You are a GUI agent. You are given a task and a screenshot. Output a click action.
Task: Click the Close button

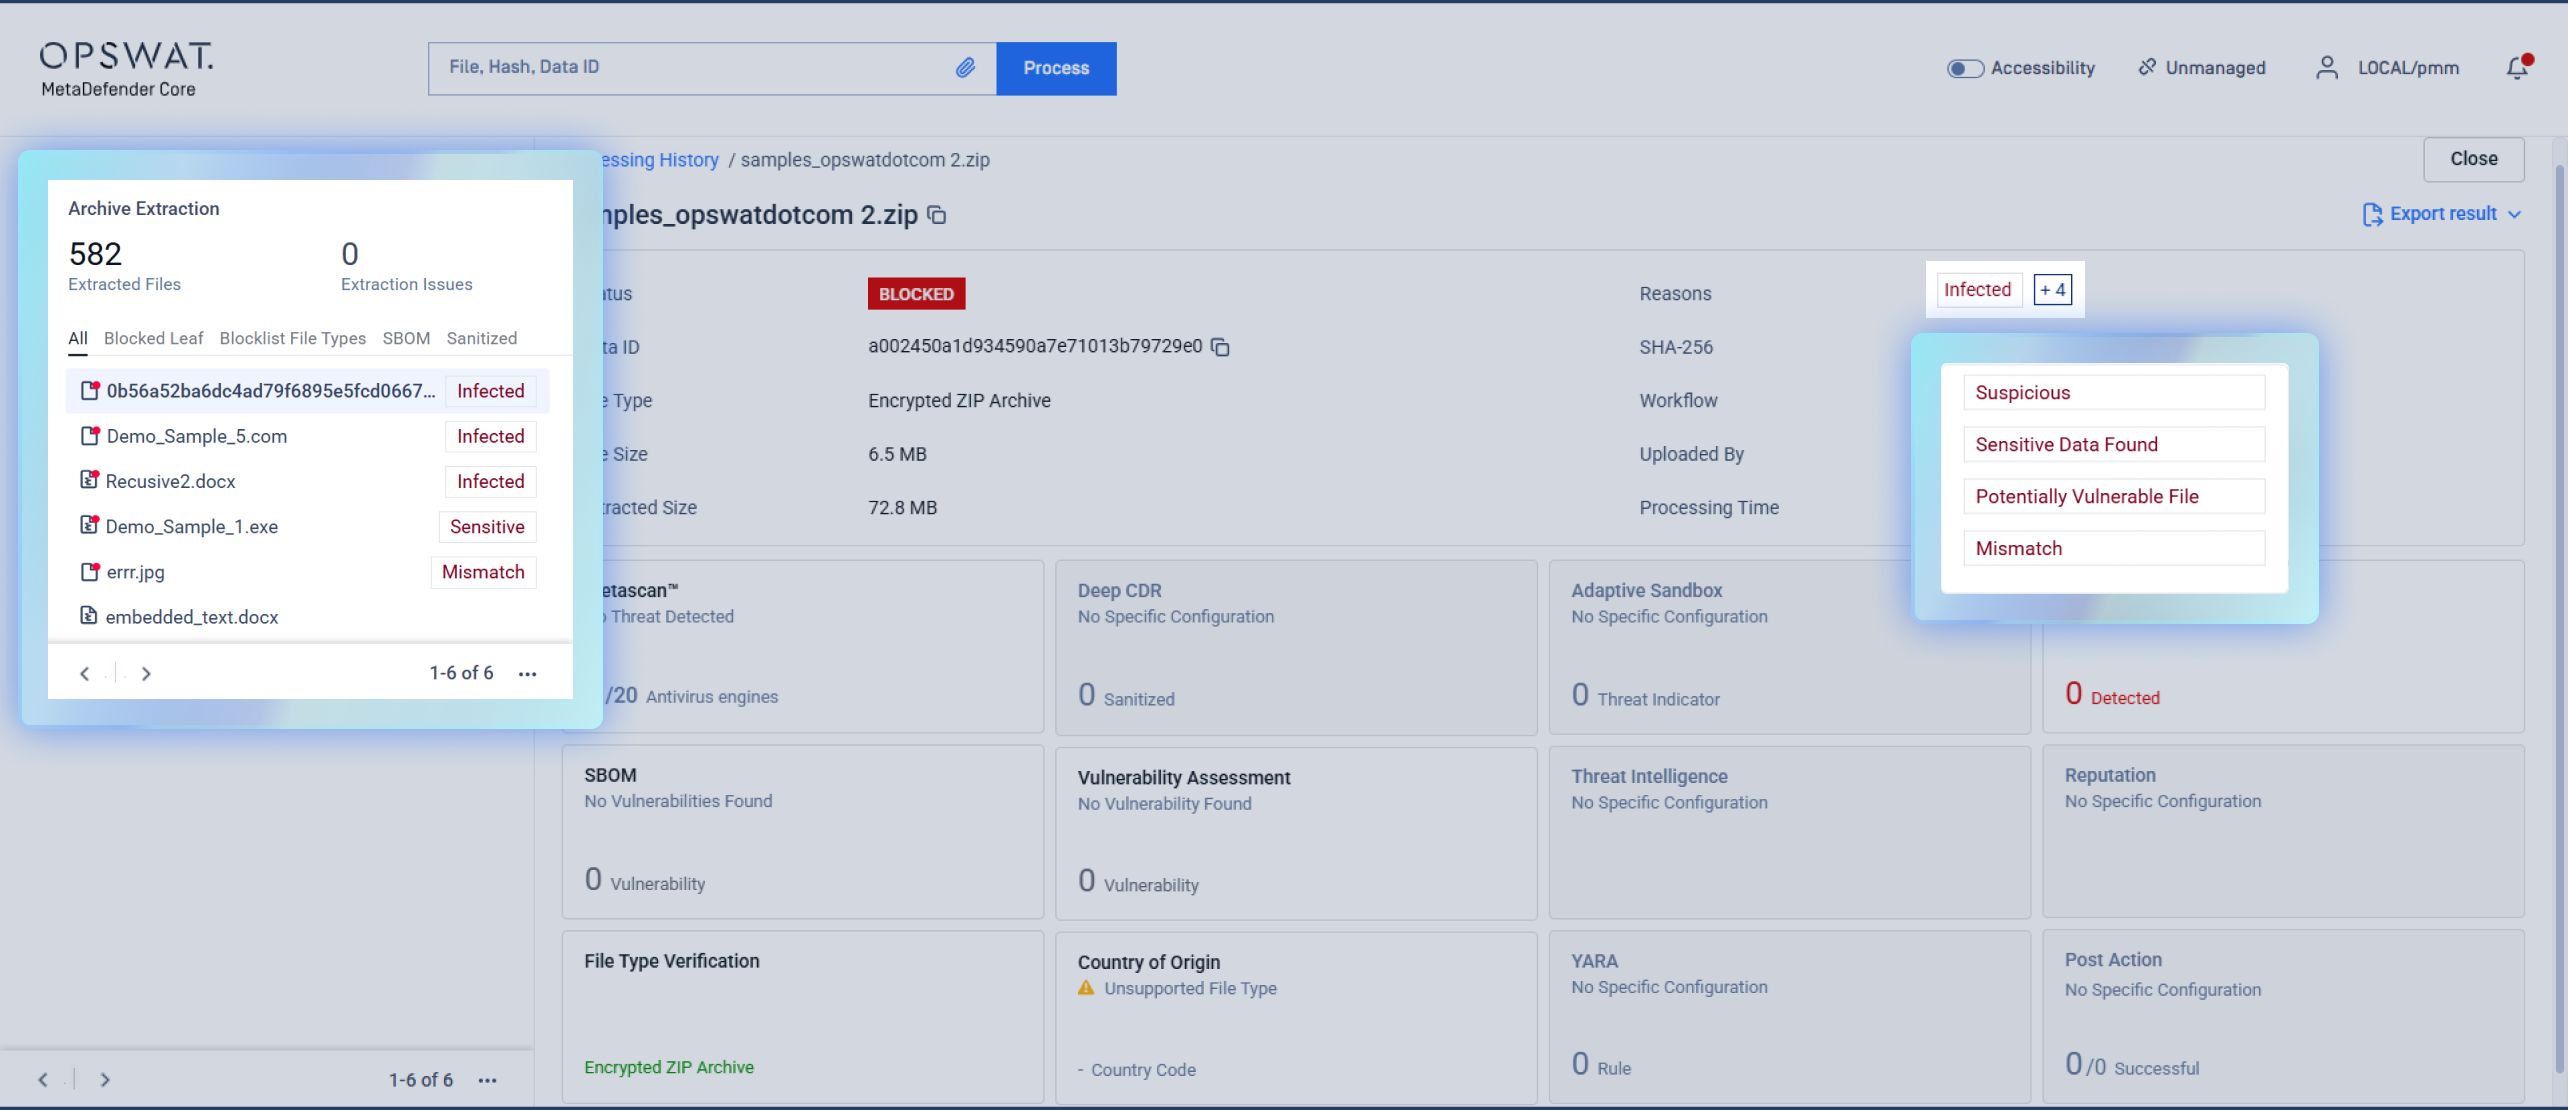(2473, 159)
